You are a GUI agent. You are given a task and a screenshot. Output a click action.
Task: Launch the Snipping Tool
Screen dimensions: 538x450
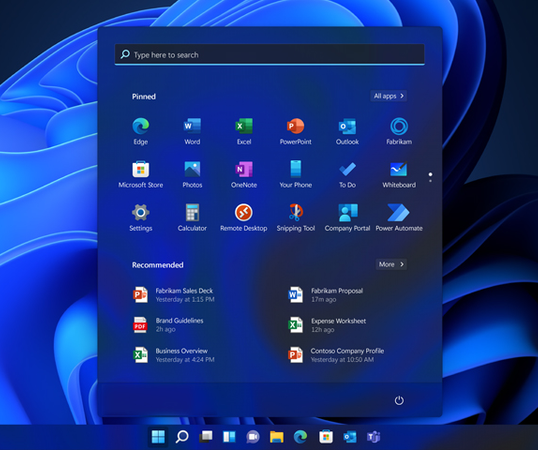[x=295, y=217]
